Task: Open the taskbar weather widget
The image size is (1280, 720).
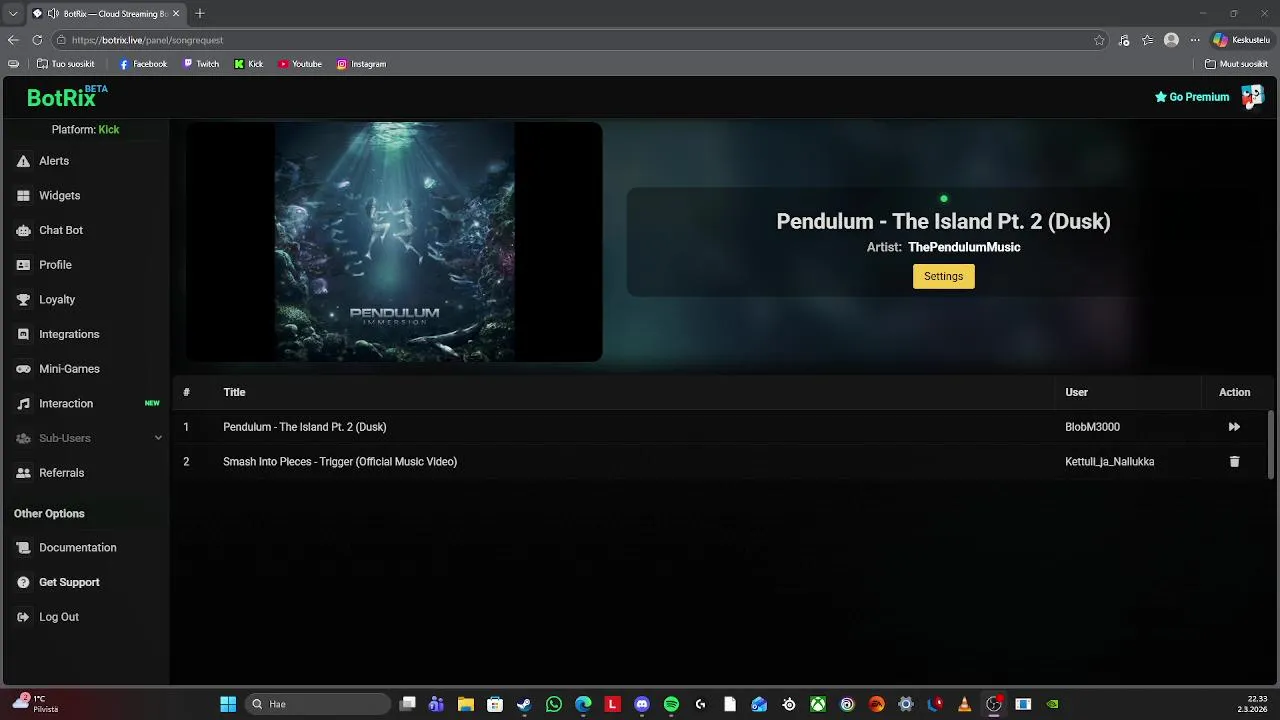Action: point(35,703)
